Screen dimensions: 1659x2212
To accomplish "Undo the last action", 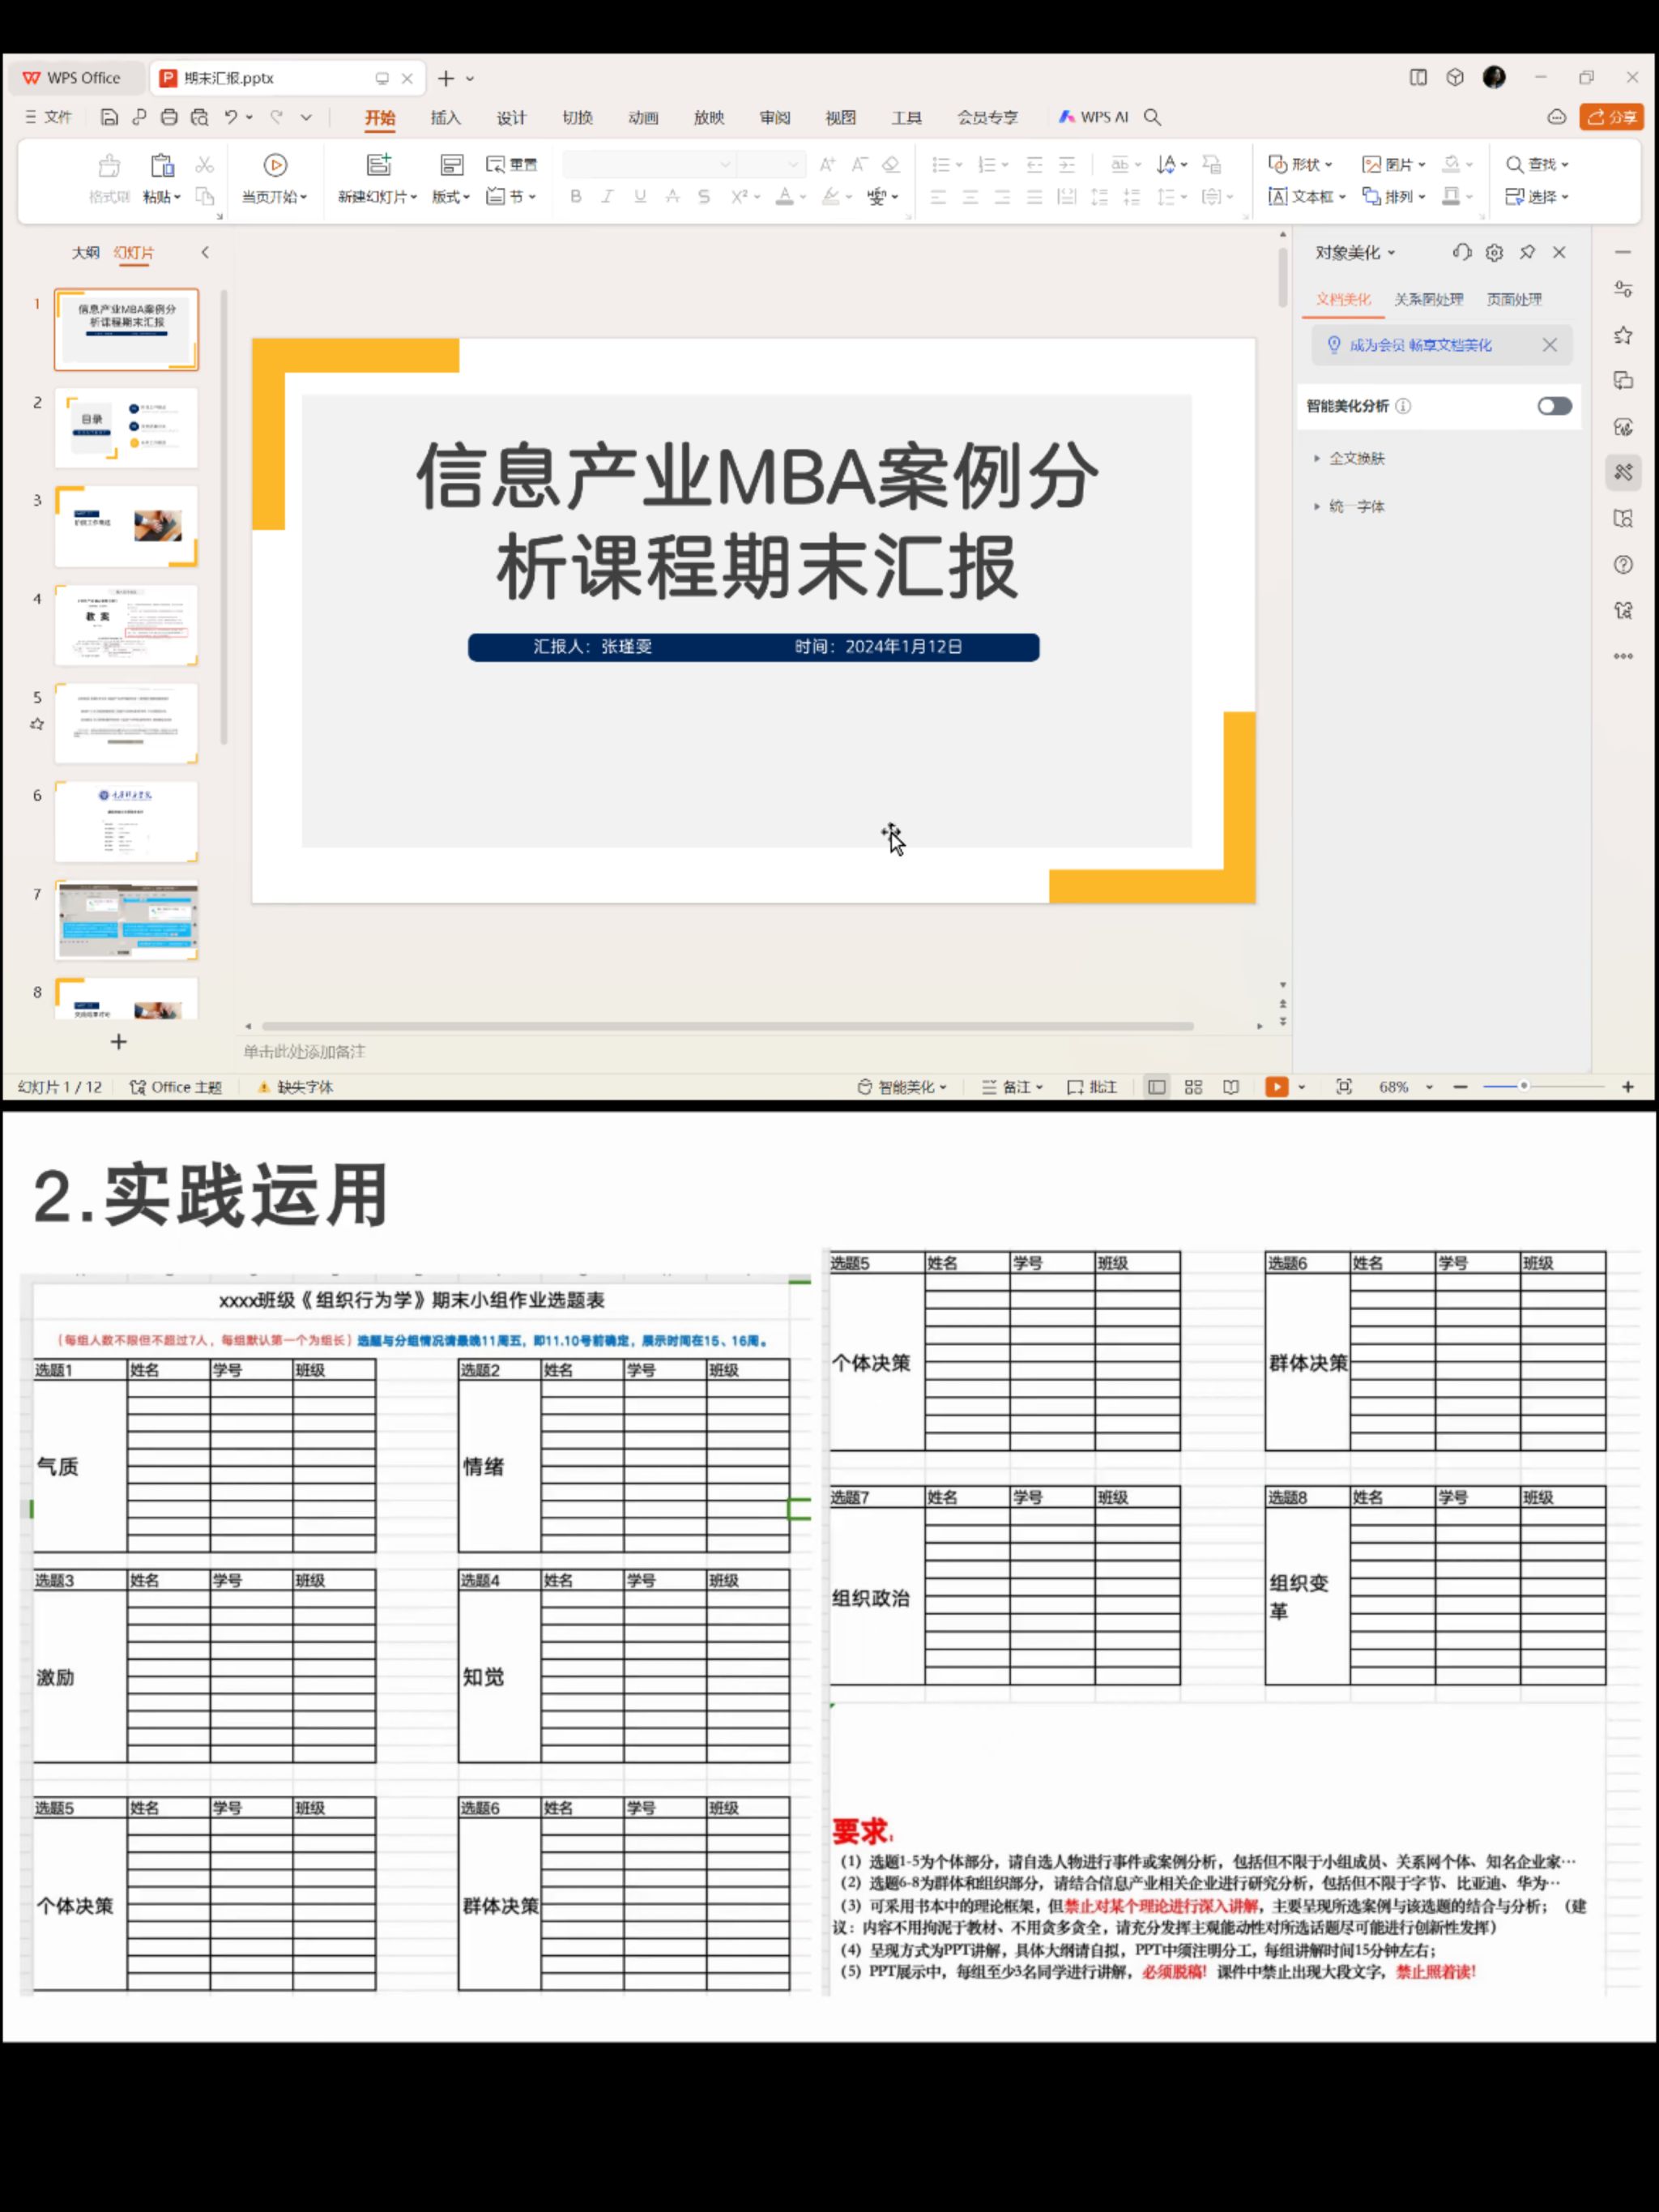I will pos(231,117).
